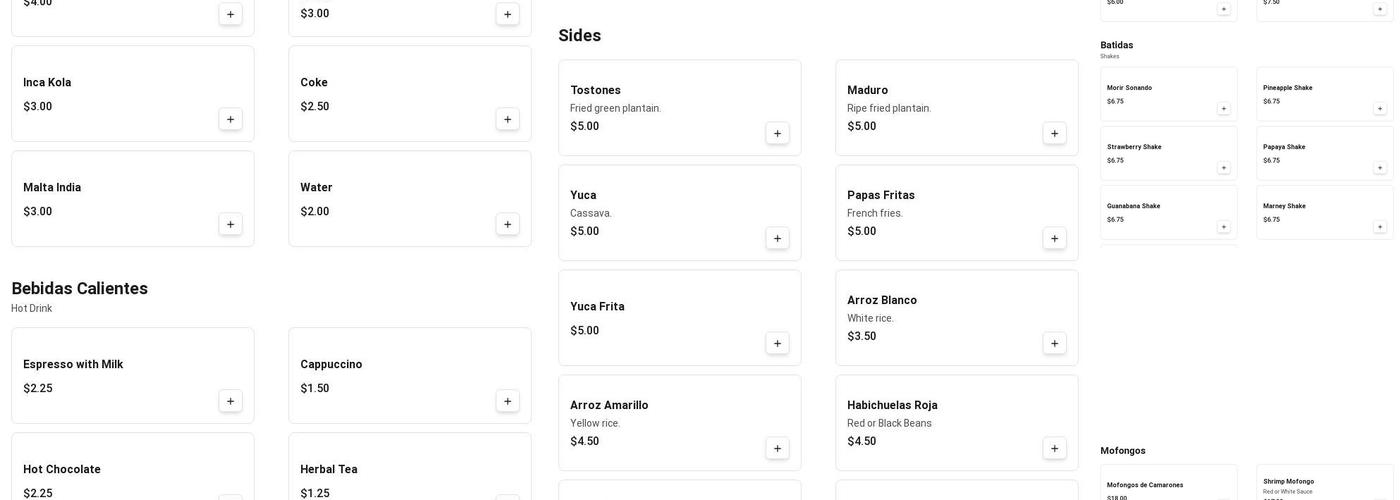Add Cappuccino using plus icon
The width and height of the screenshot is (1400, 500).
pos(507,401)
